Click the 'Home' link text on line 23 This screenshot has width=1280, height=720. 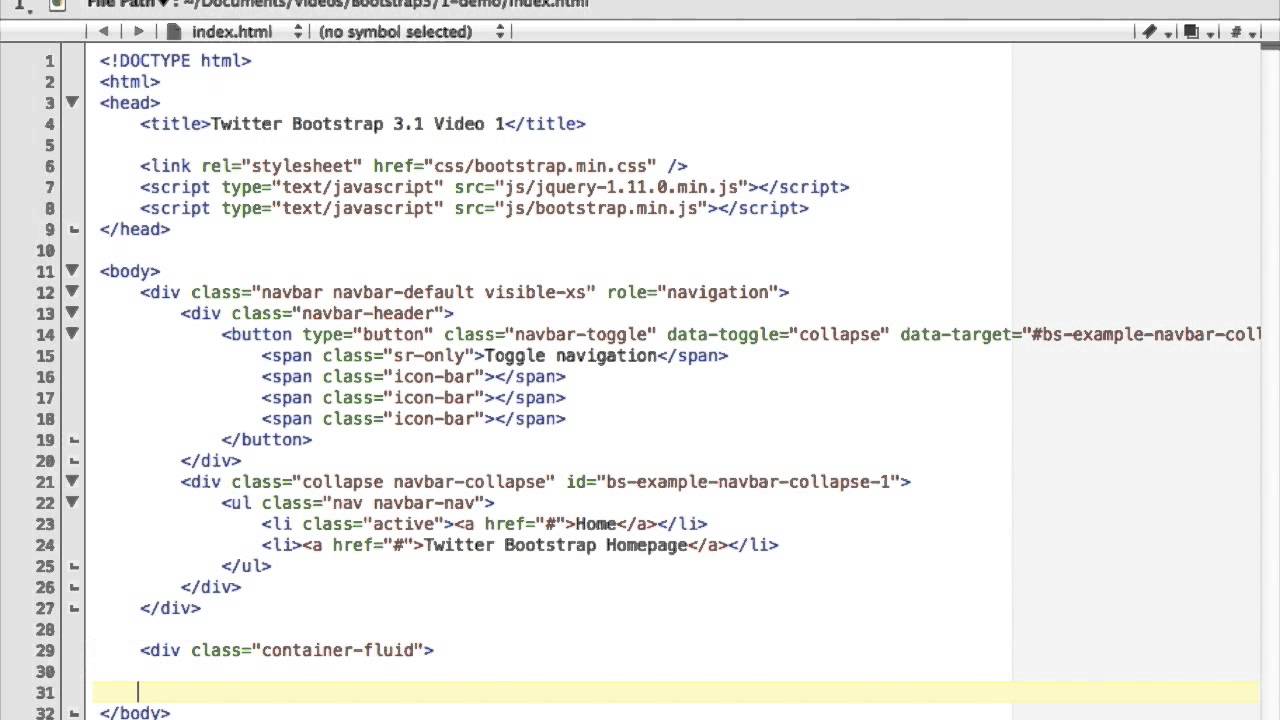click(x=596, y=524)
